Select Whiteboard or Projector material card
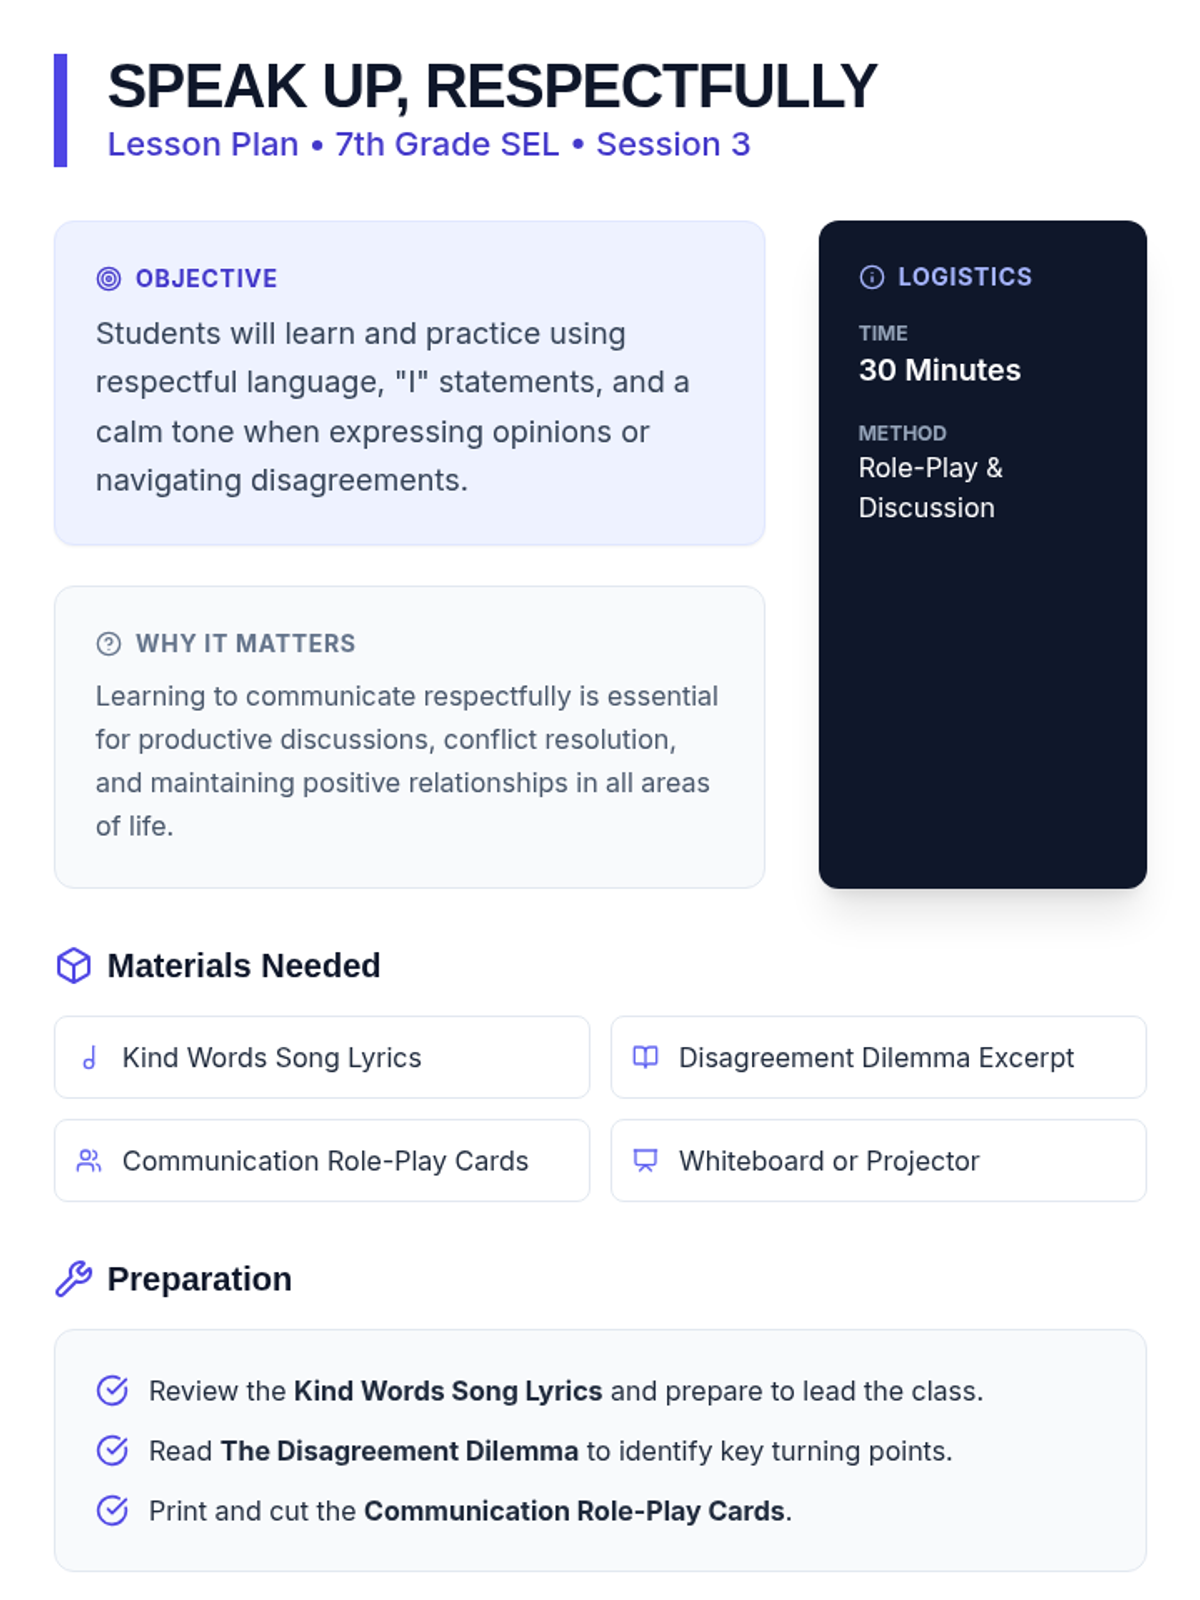 (877, 1161)
